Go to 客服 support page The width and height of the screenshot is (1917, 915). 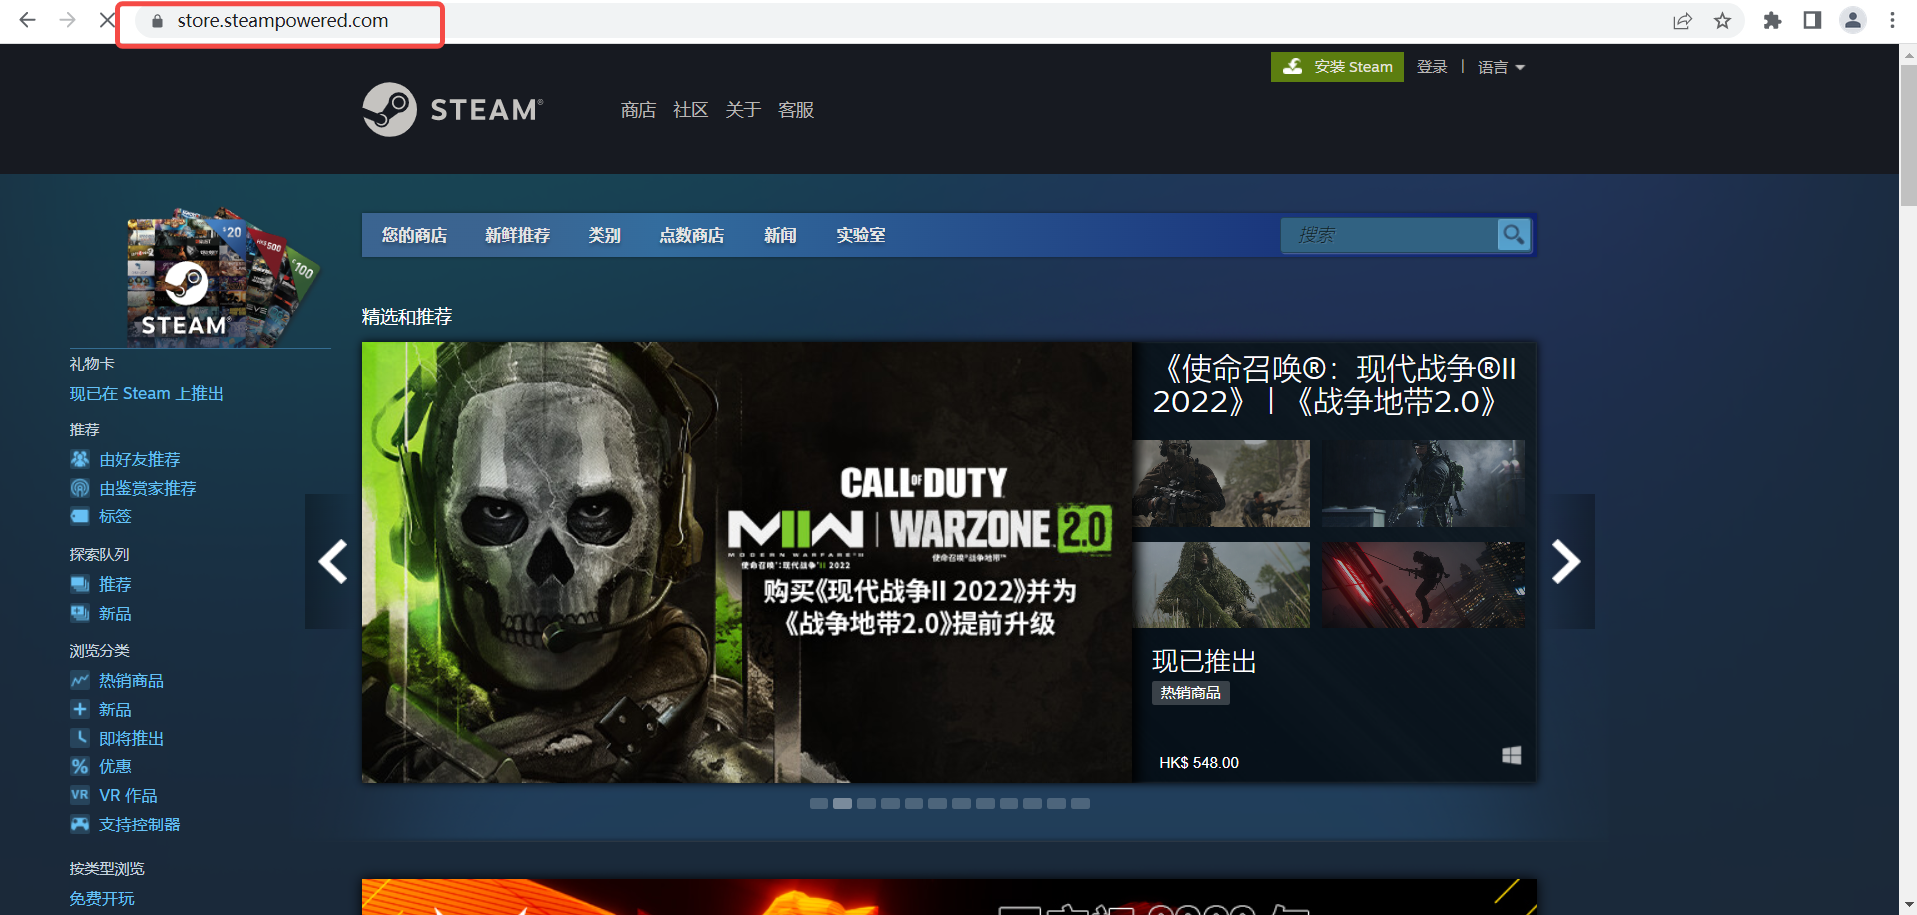click(796, 110)
